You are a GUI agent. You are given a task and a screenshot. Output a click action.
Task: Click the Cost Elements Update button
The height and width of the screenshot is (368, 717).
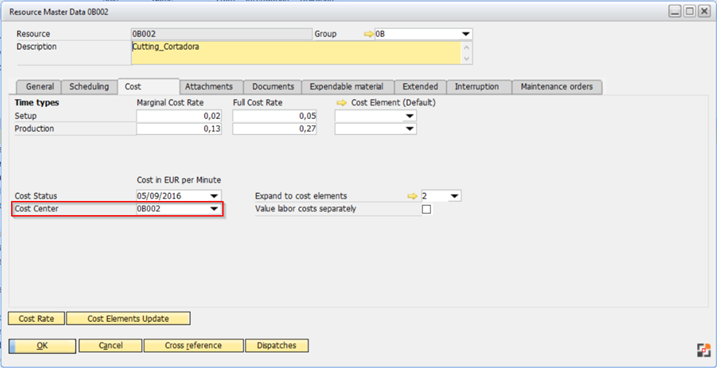(128, 319)
